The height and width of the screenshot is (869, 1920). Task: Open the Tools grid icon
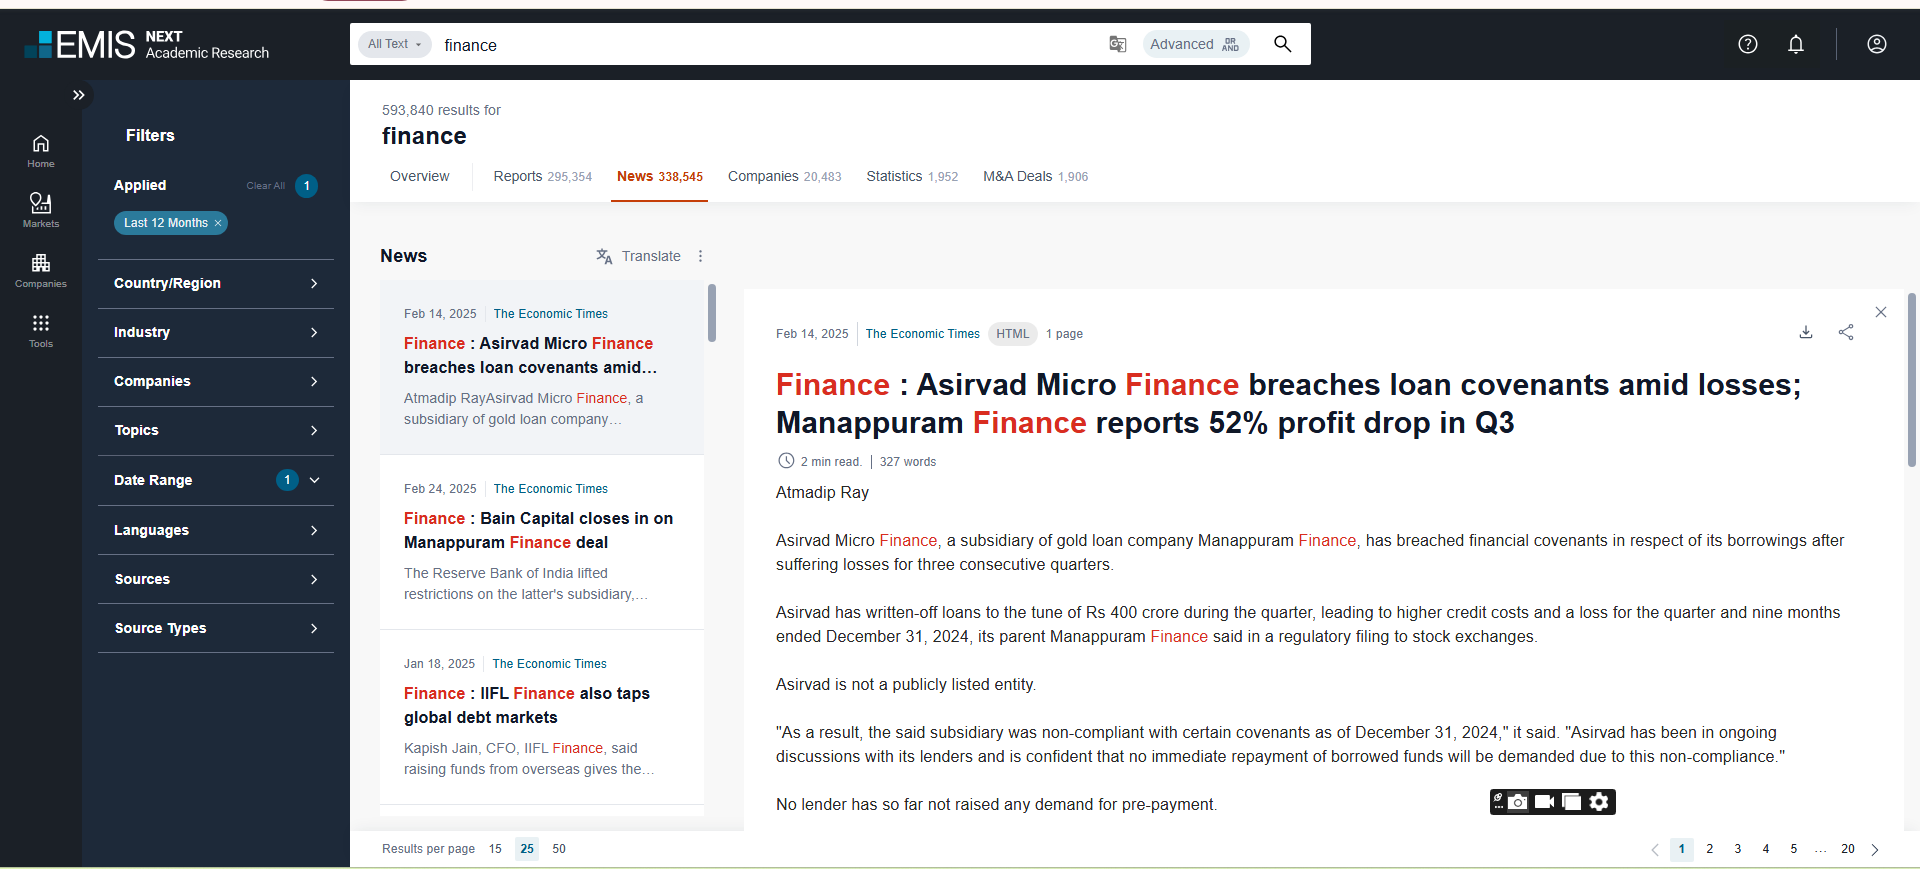click(x=41, y=330)
